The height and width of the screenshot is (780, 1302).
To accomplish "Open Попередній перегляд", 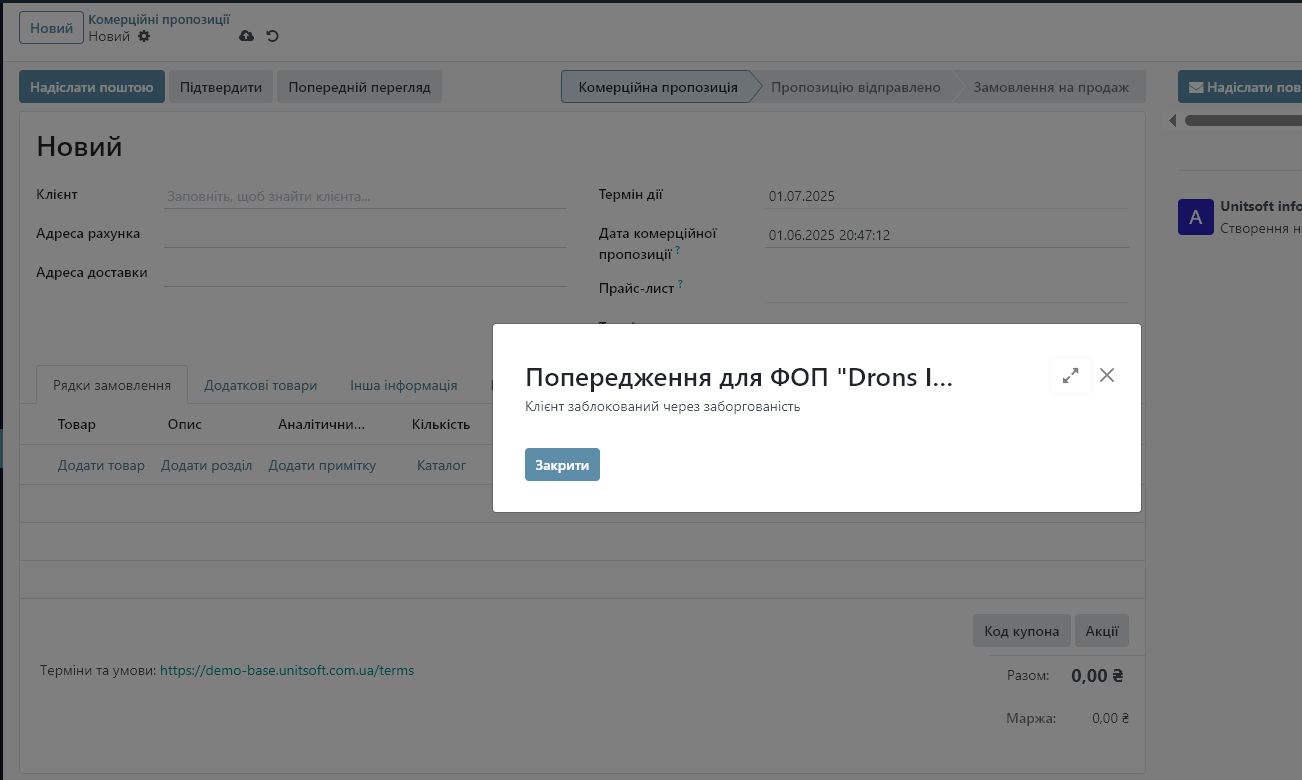I will (x=359, y=87).
